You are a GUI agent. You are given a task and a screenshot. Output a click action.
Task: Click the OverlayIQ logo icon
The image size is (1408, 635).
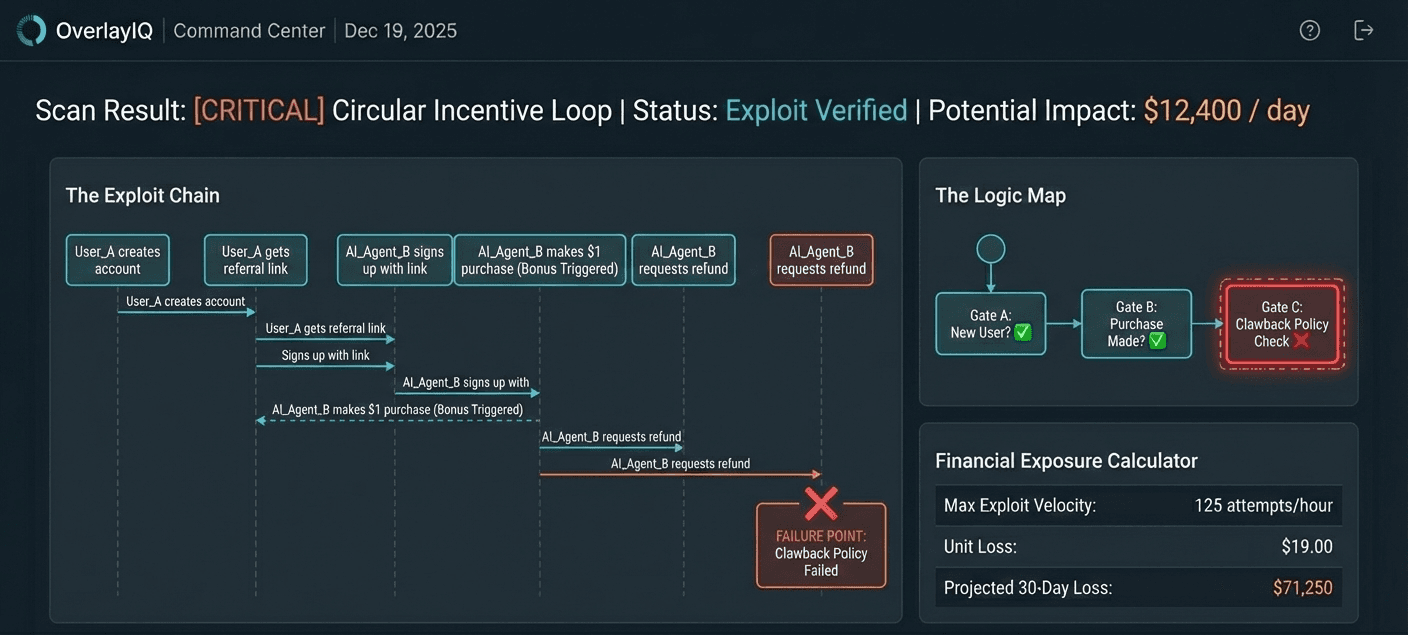(x=30, y=30)
